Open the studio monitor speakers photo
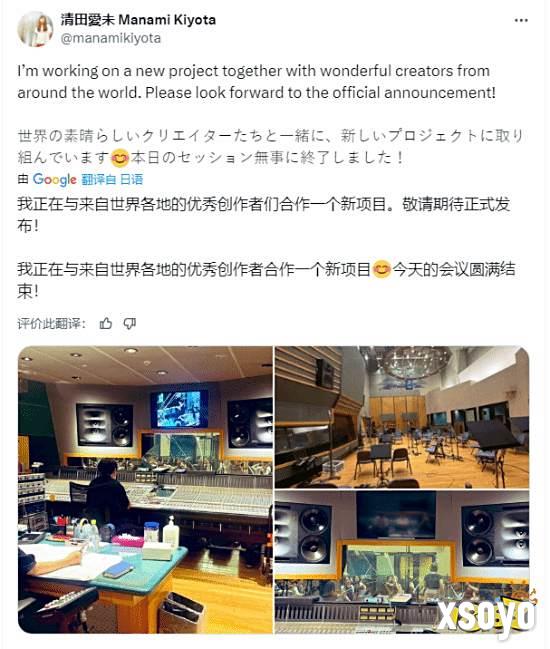The width and height of the screenshot is (550, 649). pyautogui.click(x=402, y=562)
